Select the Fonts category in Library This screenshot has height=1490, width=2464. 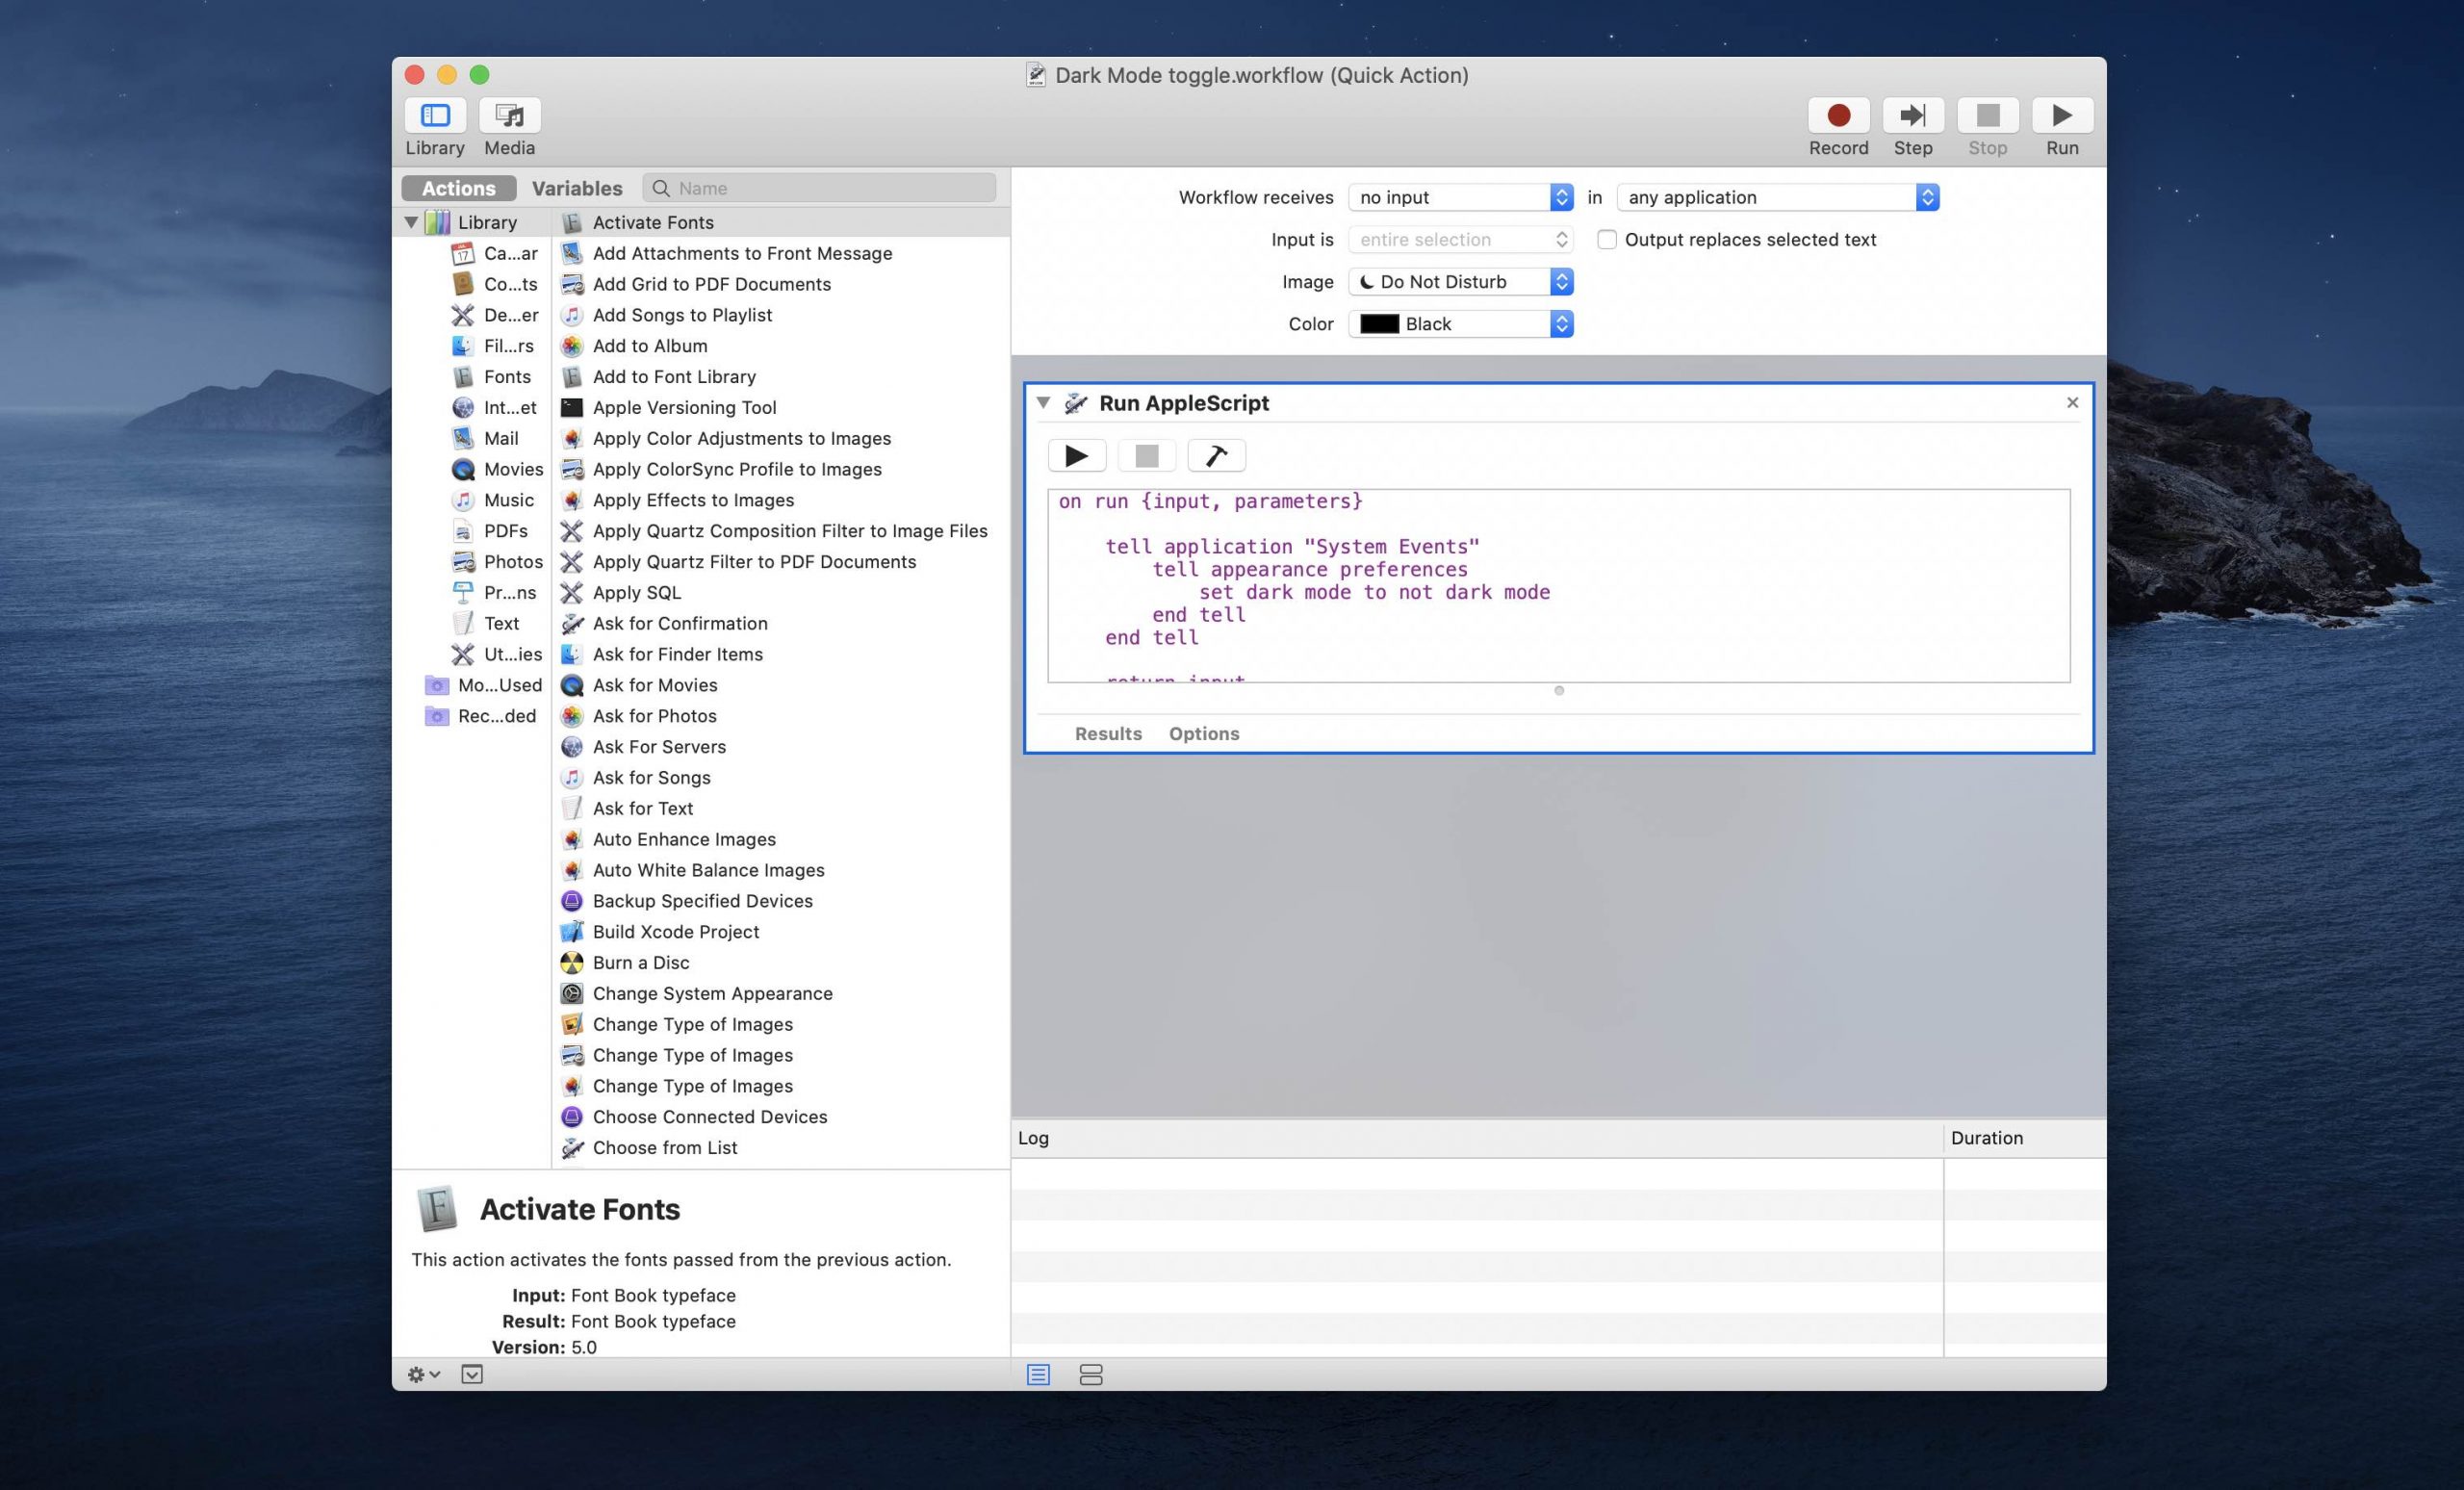coord(493,377)
